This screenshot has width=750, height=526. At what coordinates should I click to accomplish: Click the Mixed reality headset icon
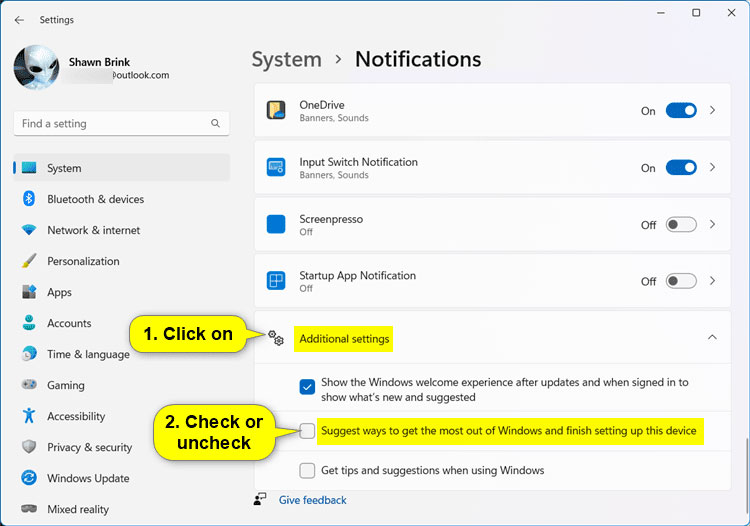coord(29,509)
